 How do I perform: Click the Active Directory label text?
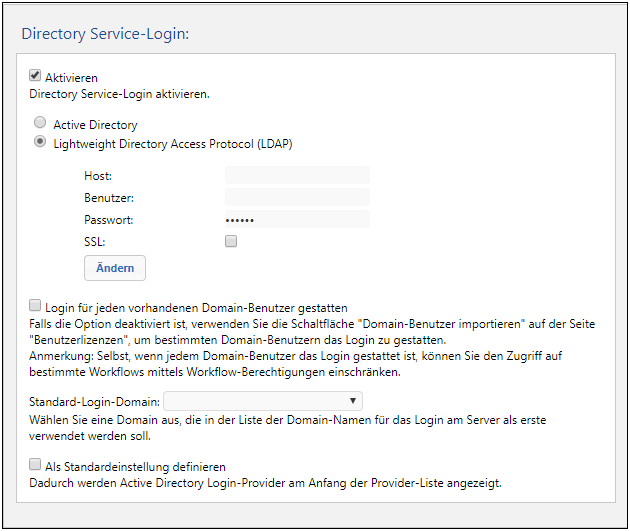[95, 125]
